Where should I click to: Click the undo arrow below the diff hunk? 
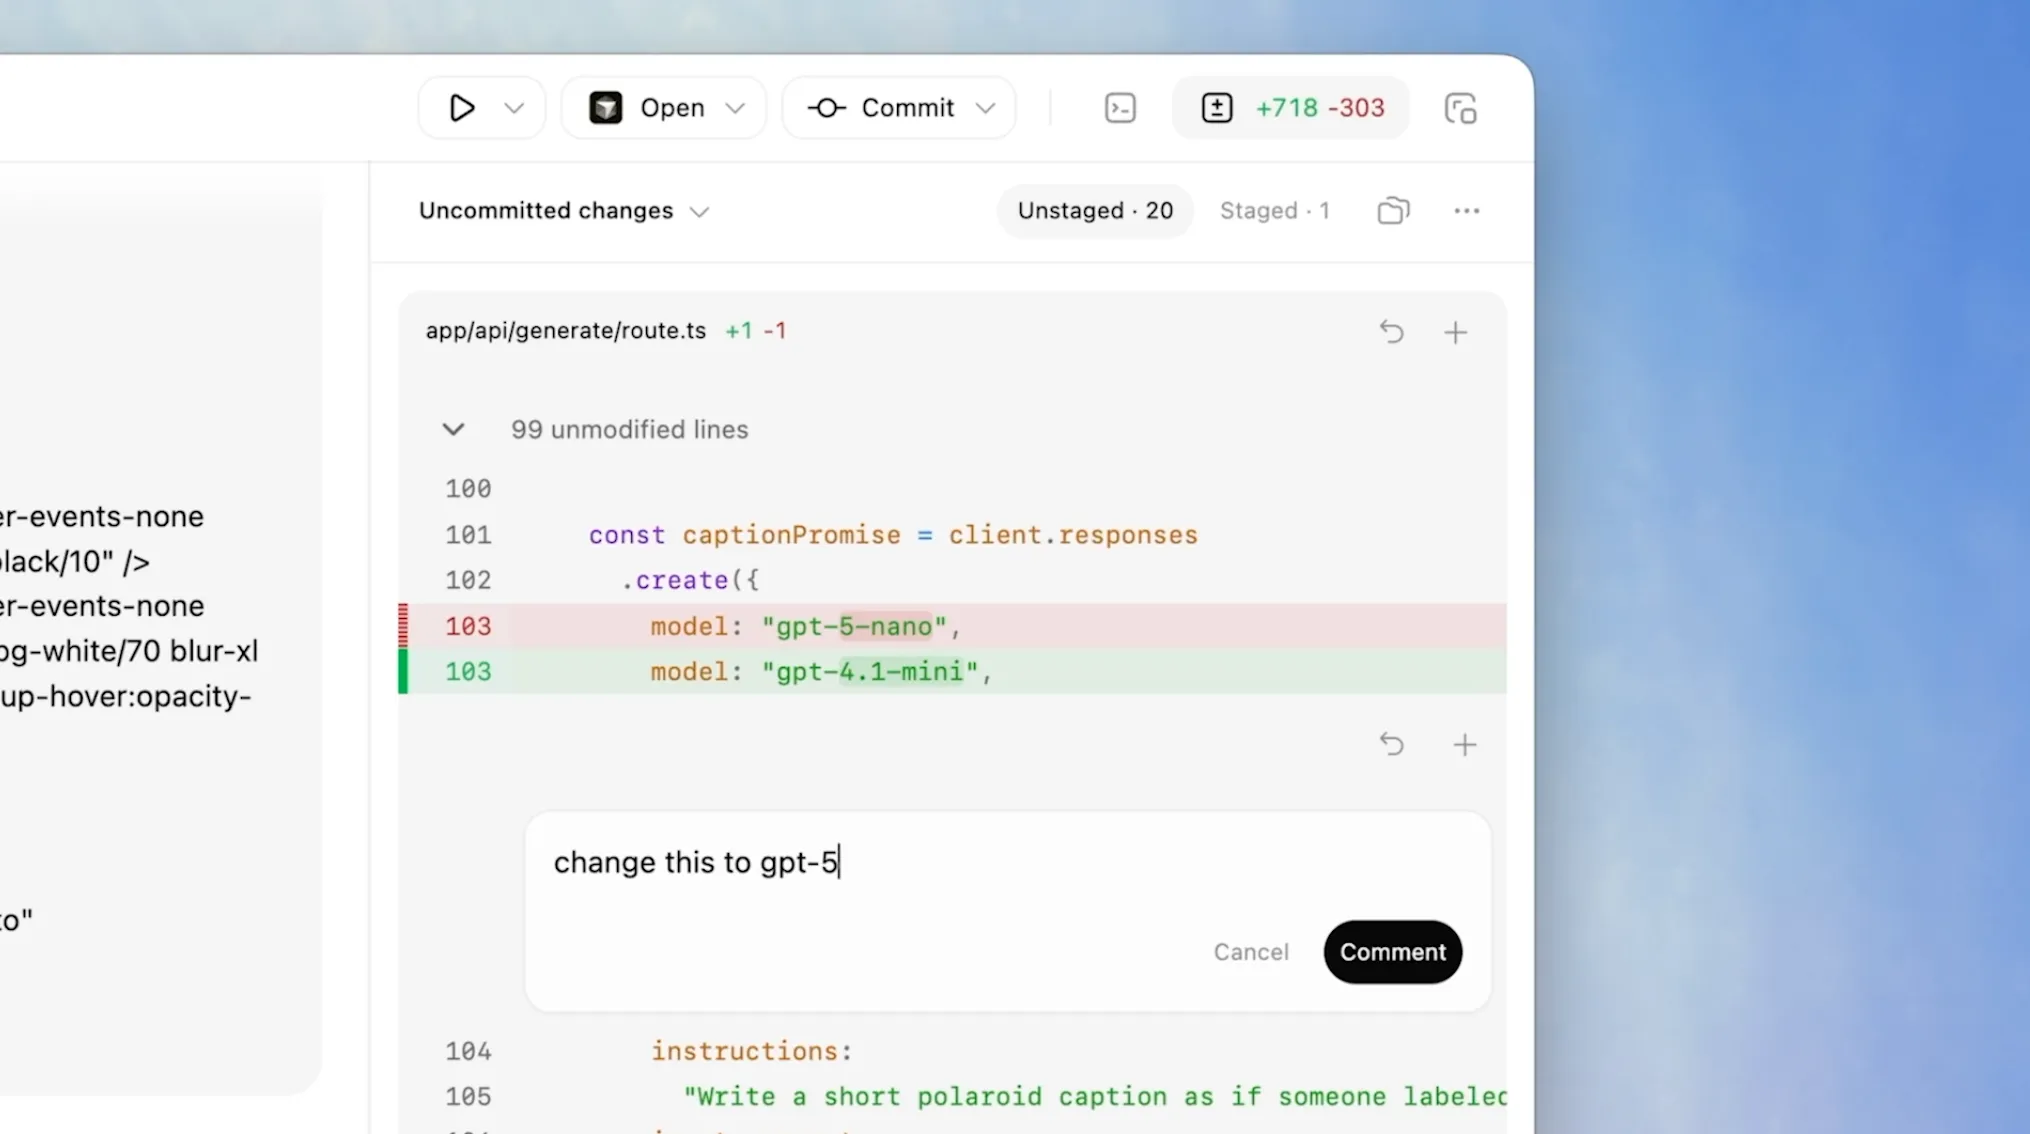[1392, 744]
